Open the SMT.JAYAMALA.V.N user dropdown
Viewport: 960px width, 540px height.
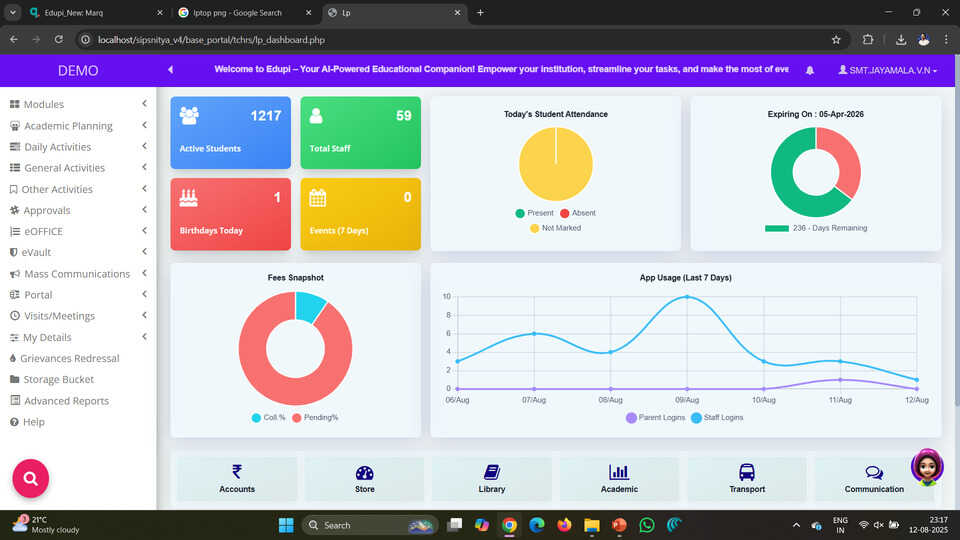pos(887,70)
